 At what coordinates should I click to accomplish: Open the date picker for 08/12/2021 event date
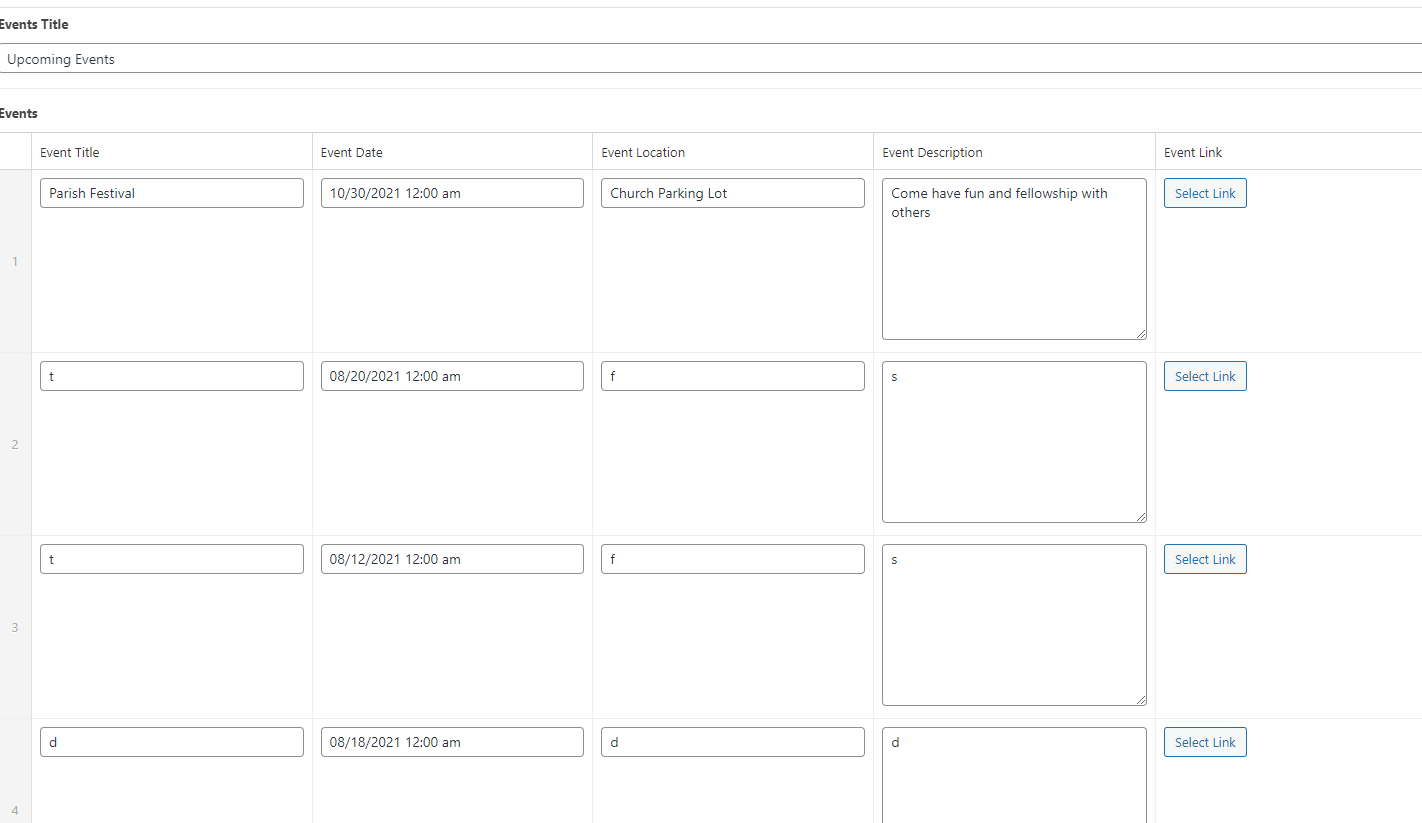(x=452, y=559)
